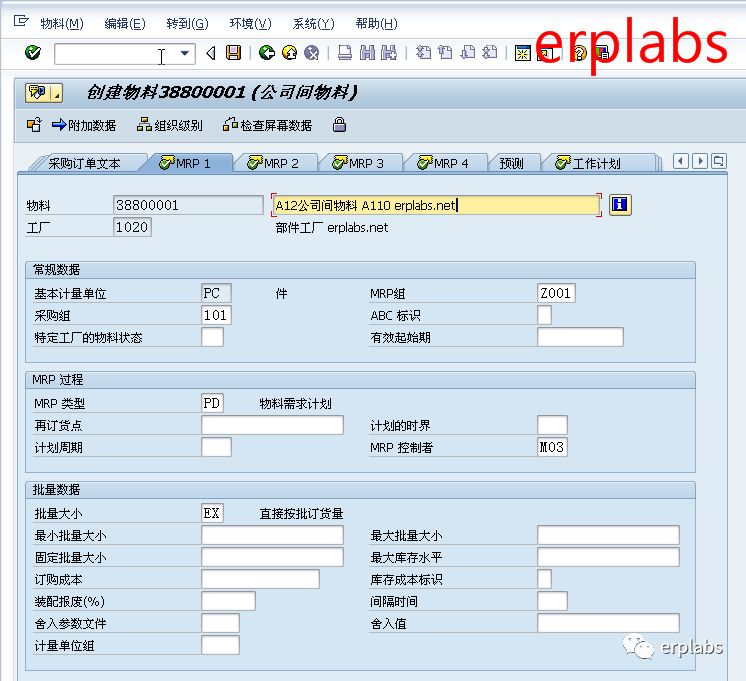Open the 预测 forecast tab
The width and height of the screenshot is (746, 681).
512,163
